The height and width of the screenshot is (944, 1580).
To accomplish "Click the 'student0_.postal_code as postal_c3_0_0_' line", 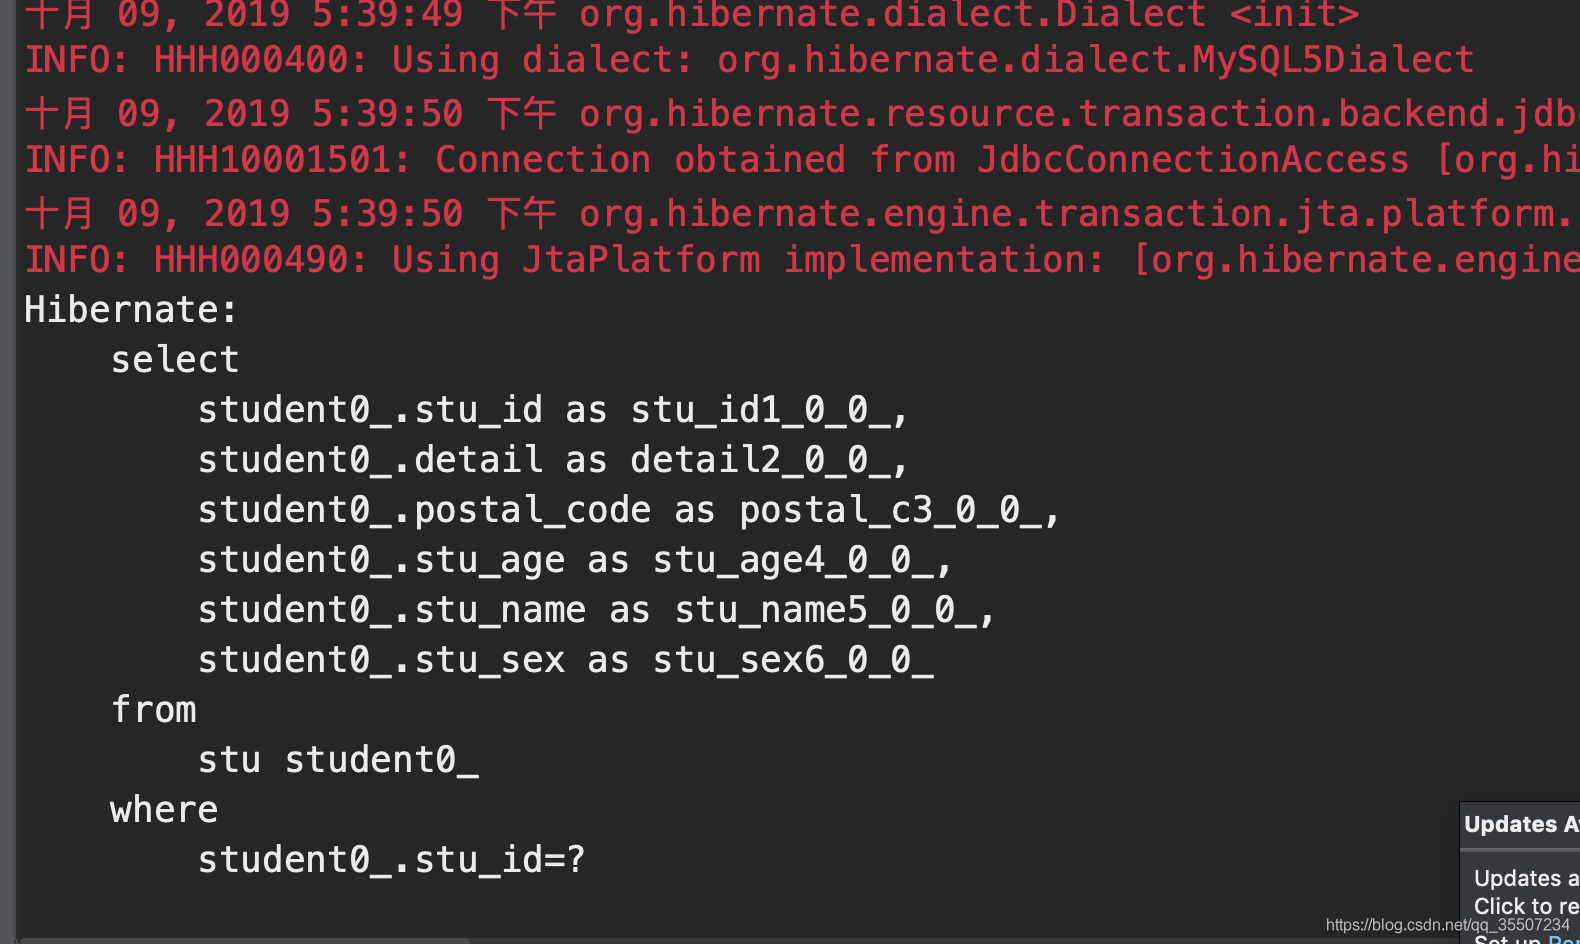I will 628,510.
